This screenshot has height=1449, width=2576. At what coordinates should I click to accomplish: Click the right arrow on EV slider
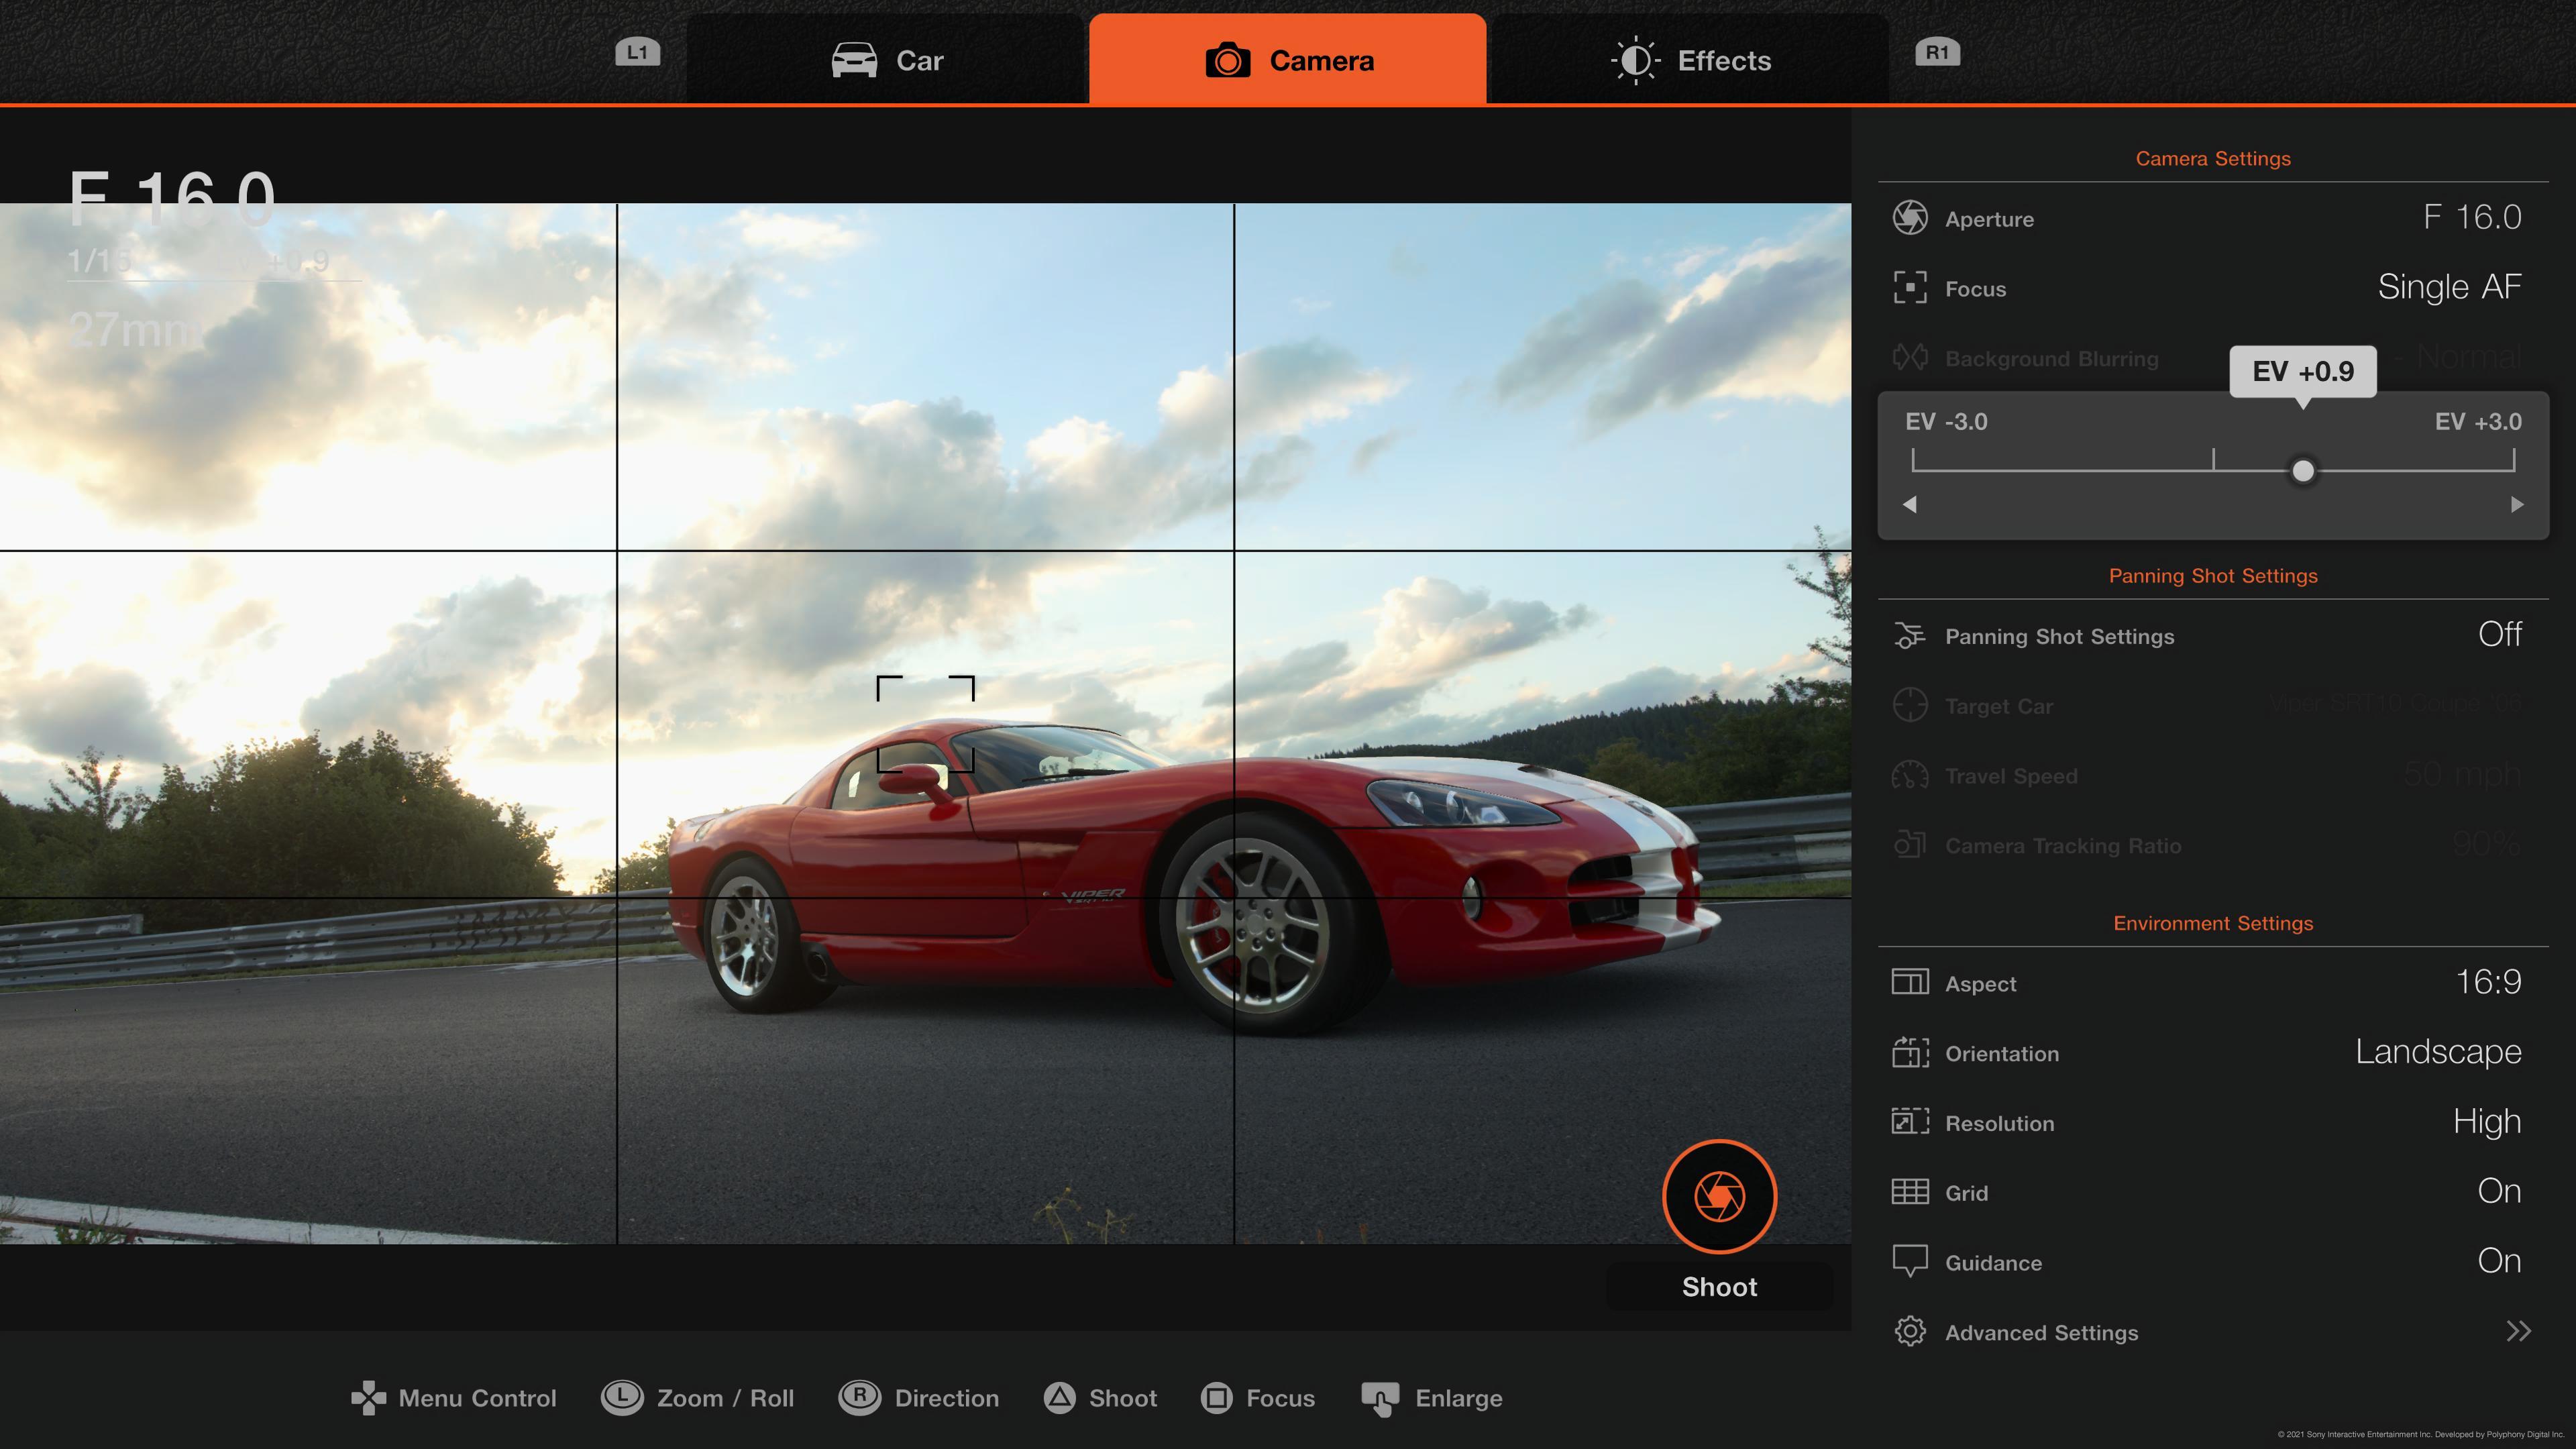tap(2518, 505)
